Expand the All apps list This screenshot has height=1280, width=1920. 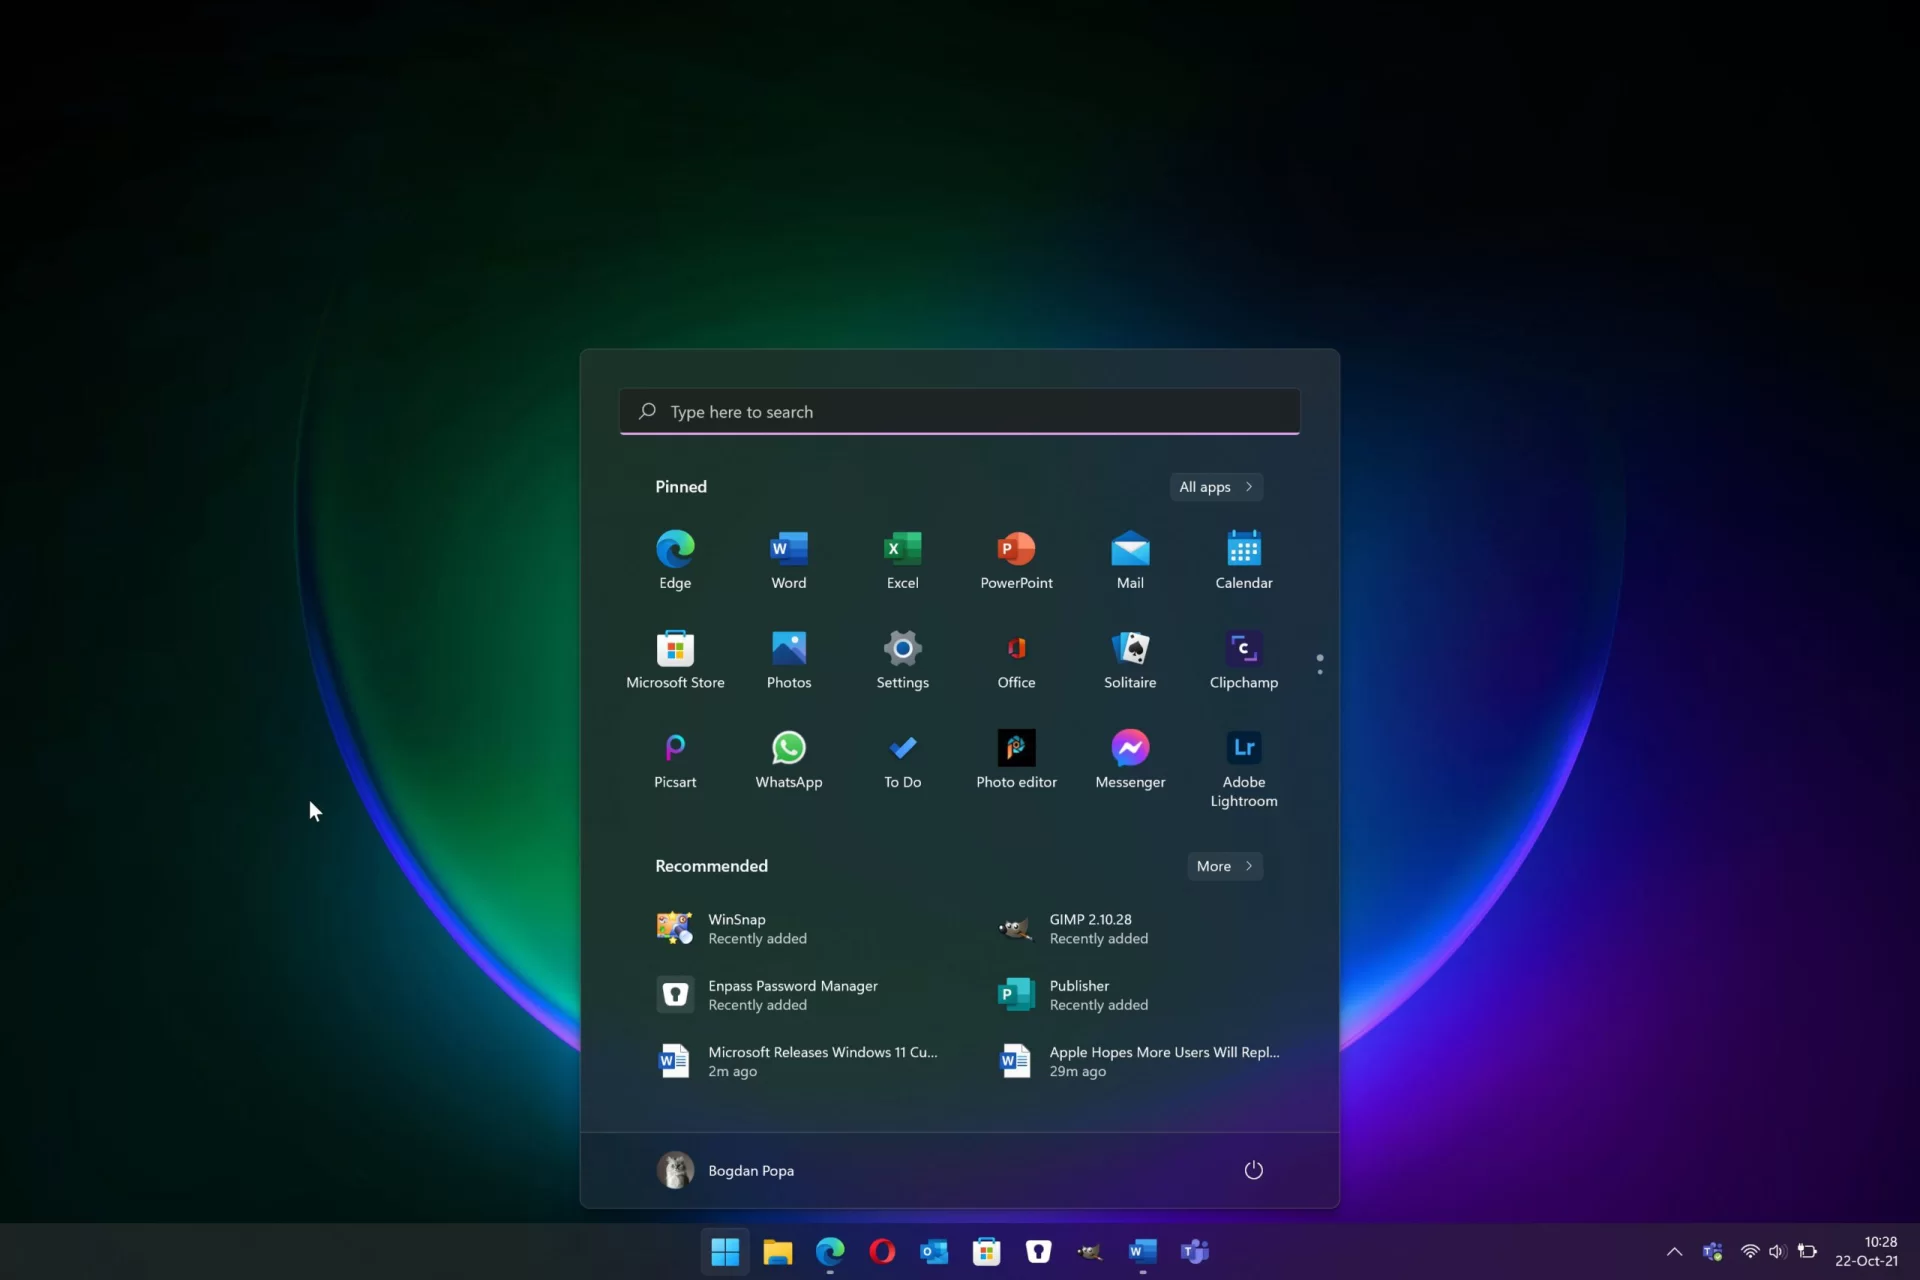point(1216,487)
